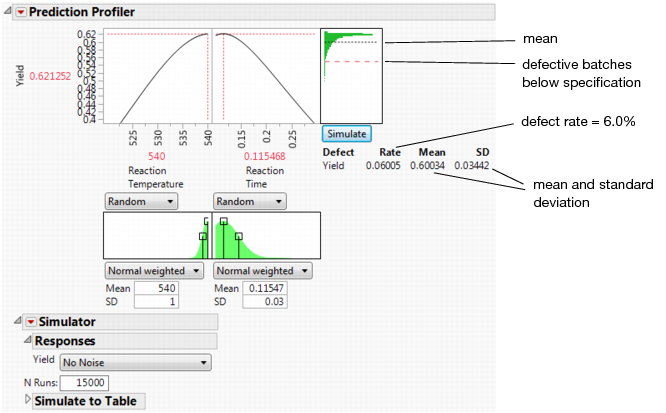Open the Yield No Noise dropdown

(135, 362)
